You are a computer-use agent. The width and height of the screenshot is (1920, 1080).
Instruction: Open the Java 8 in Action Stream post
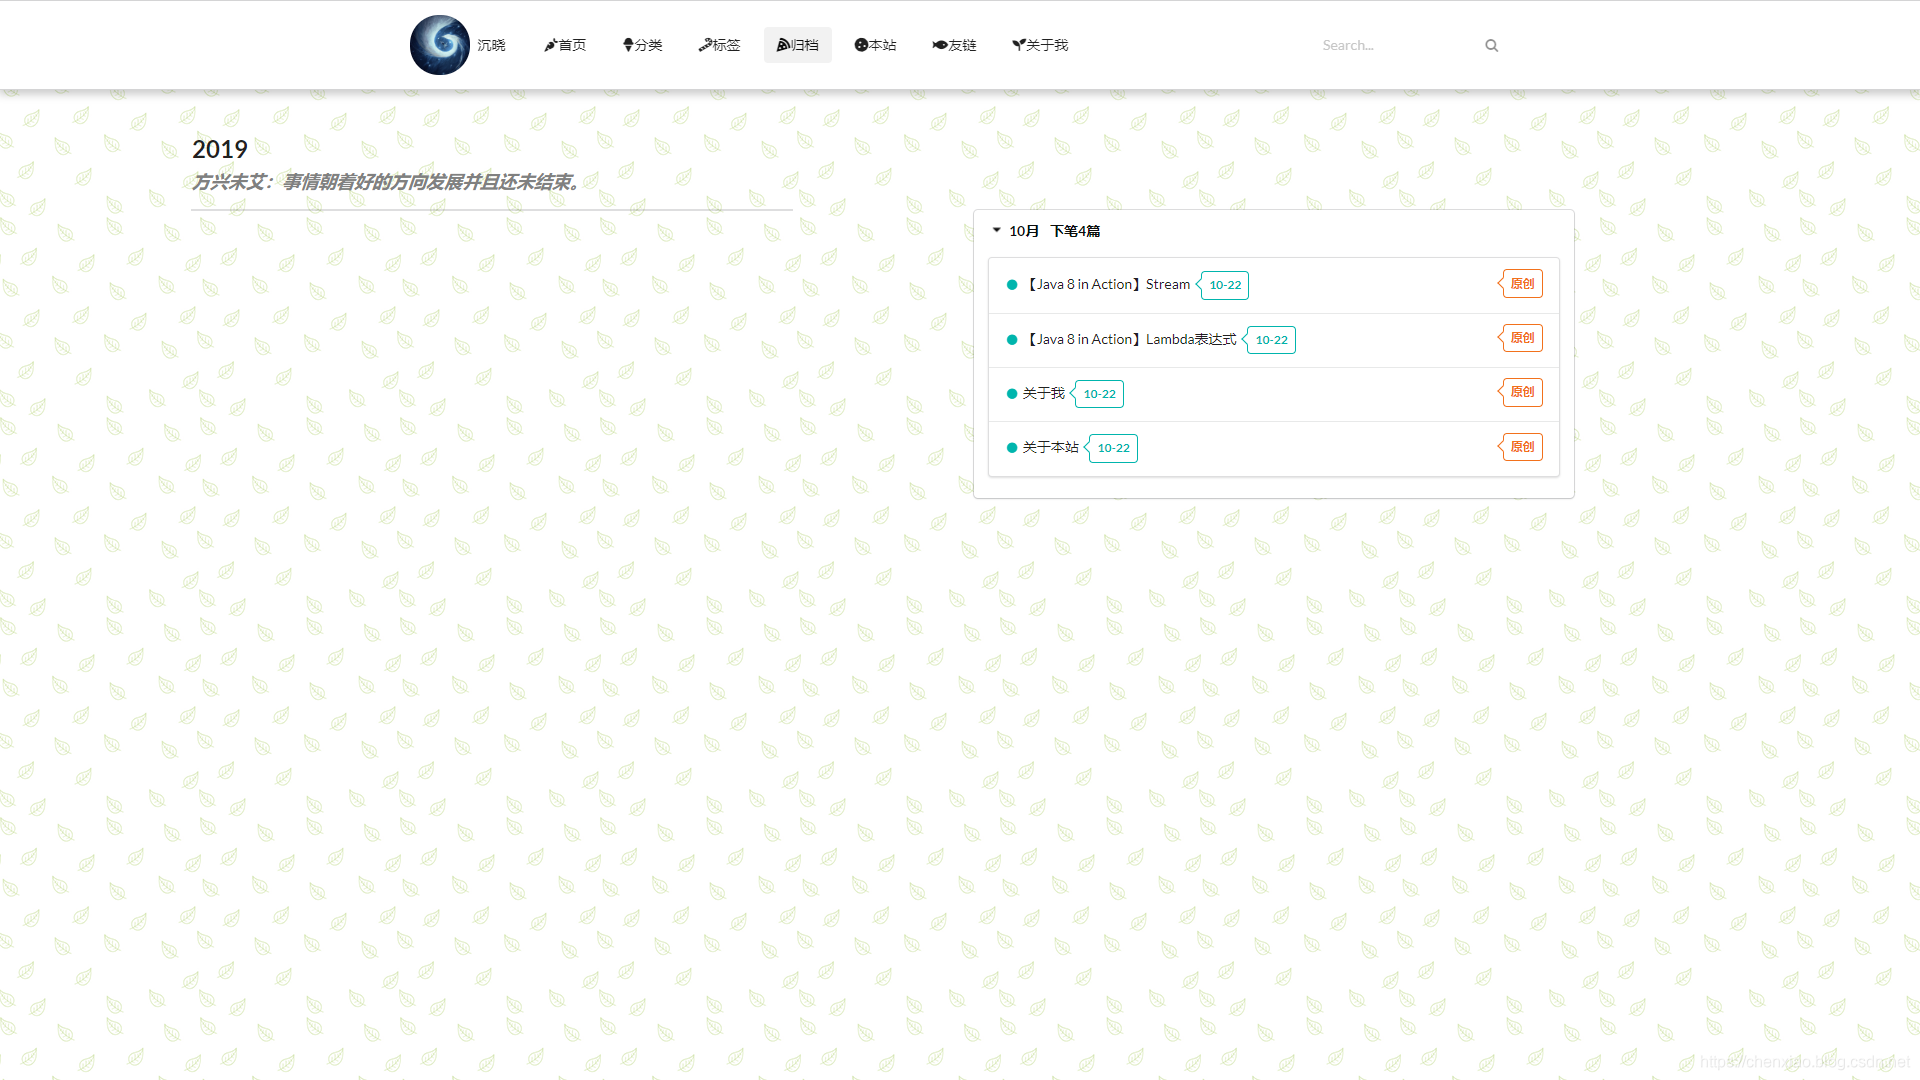[x=1108, y=284]
